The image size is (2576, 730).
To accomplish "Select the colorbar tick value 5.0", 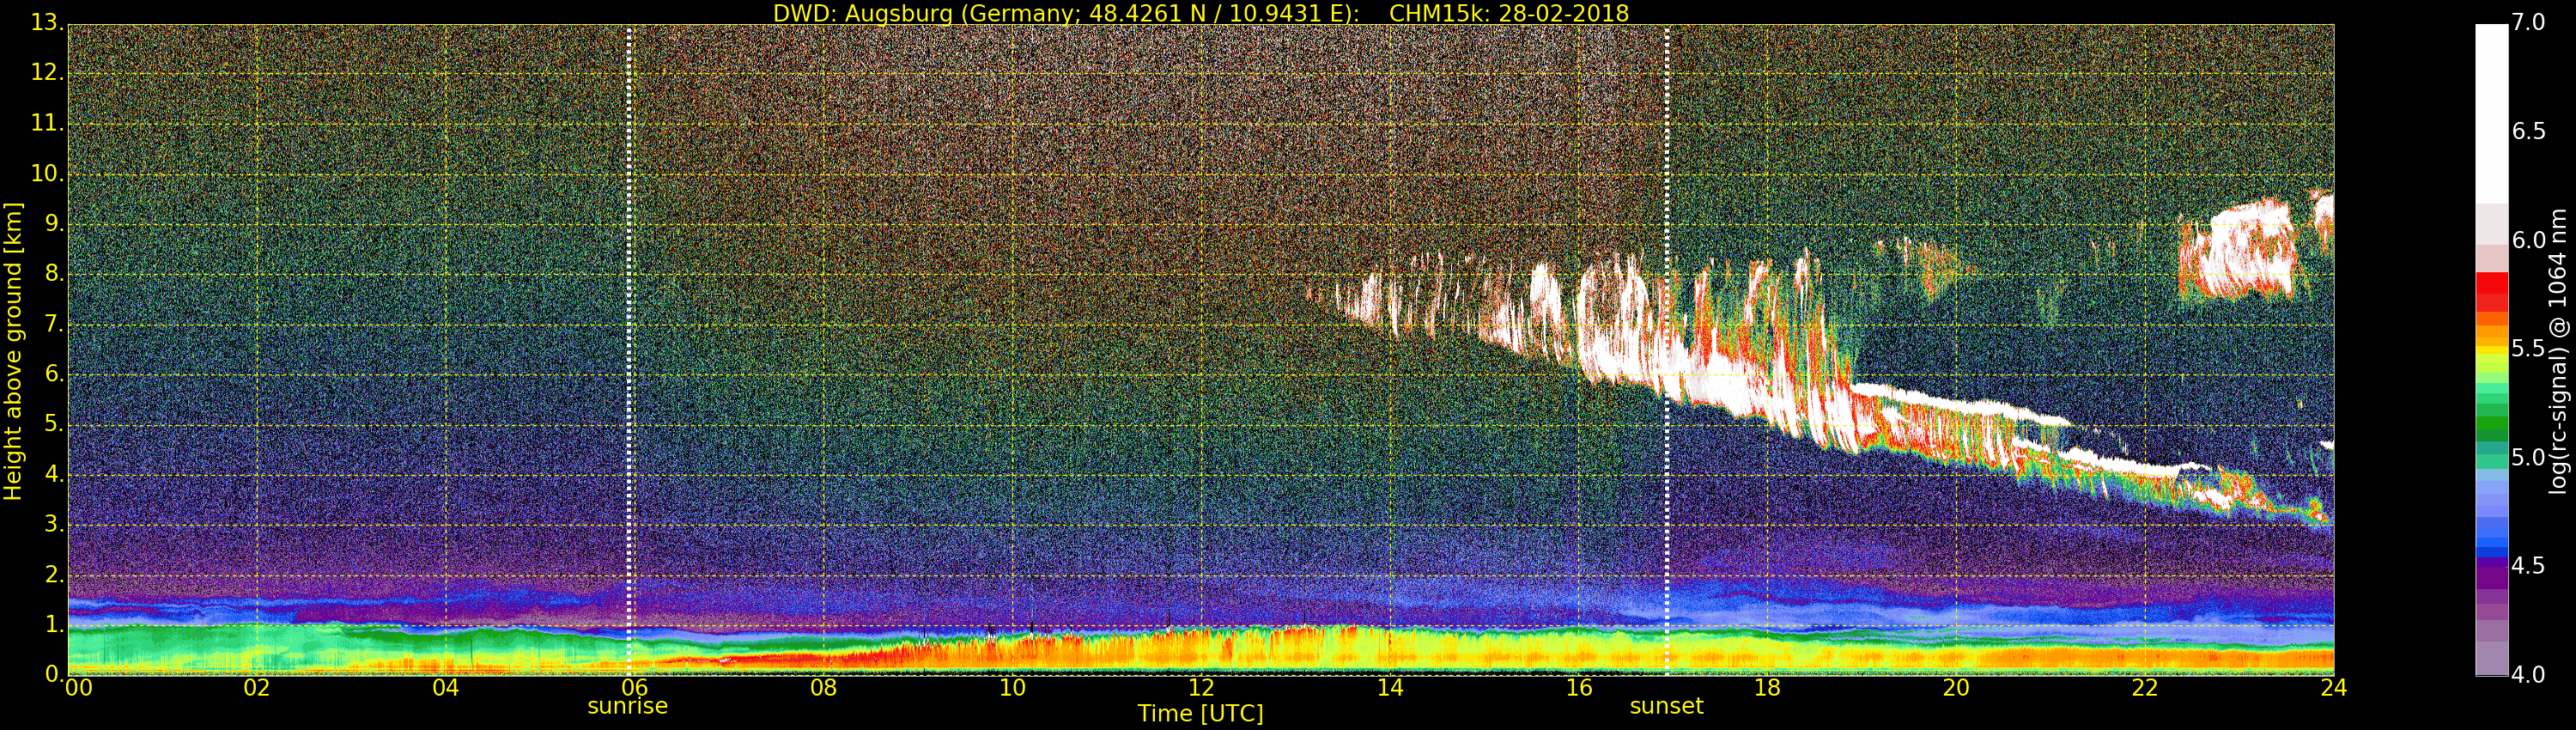I will [x=2528, y=458].
